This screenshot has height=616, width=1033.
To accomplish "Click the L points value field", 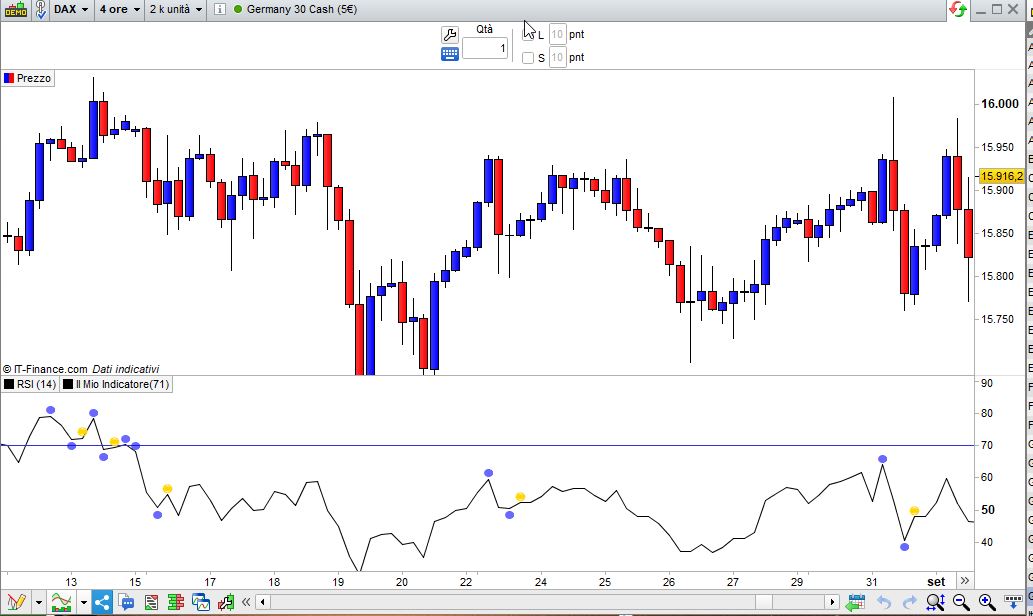I will (557, 34).
